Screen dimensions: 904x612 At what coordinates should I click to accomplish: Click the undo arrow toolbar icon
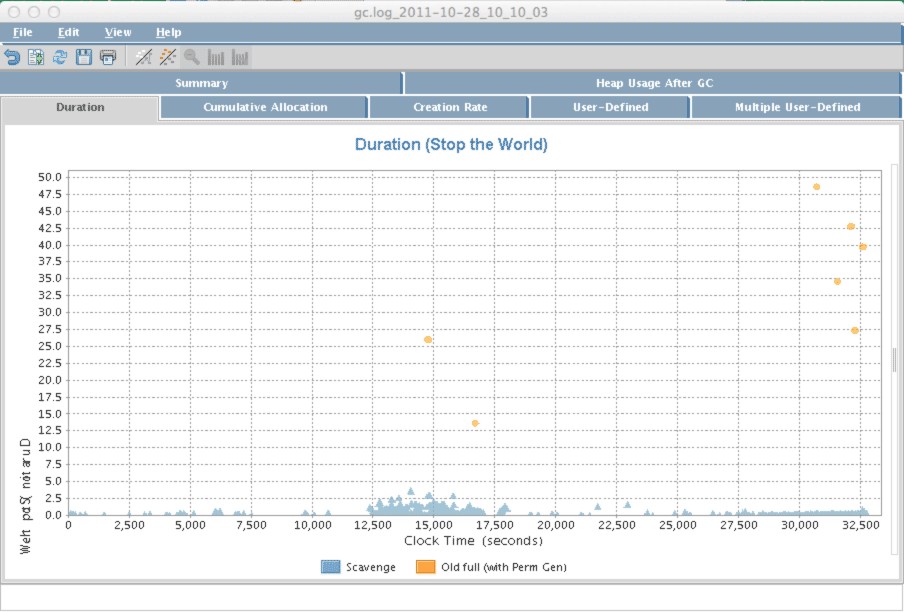click(12, 57)
